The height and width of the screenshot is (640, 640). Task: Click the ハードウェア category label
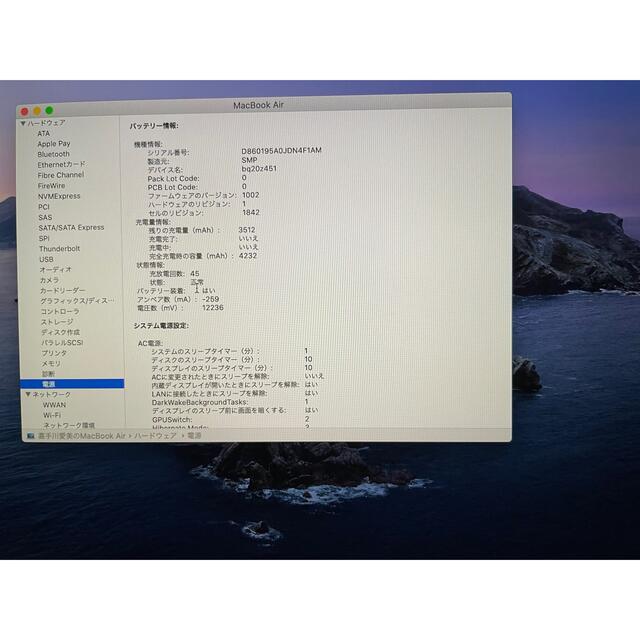point(47,123)
